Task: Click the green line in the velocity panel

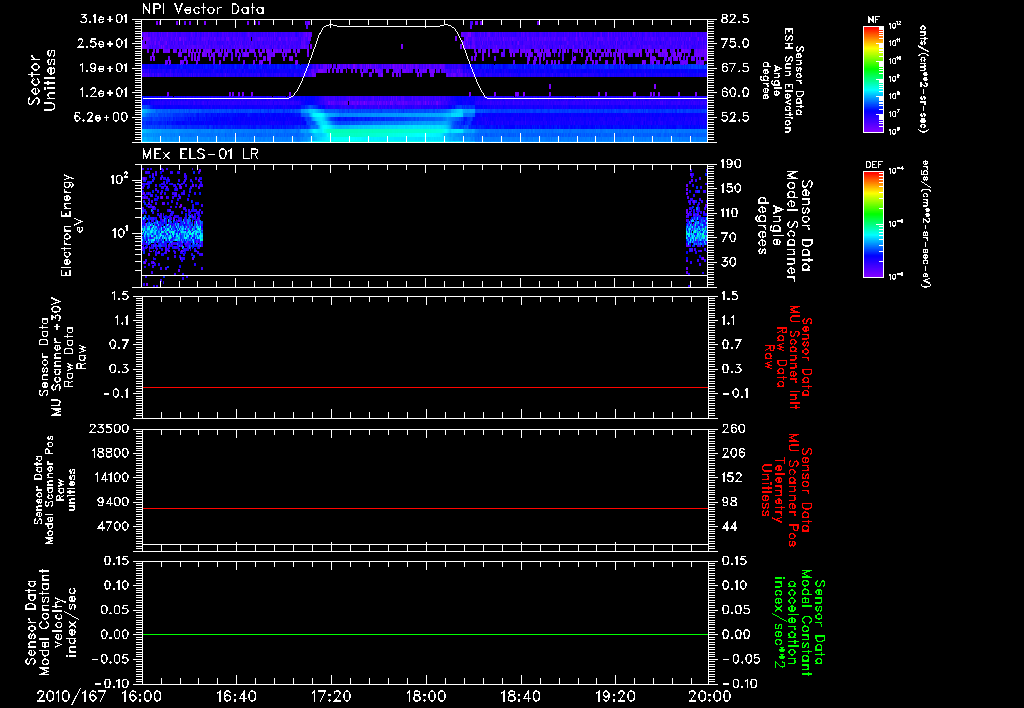Action: [425, 634]
